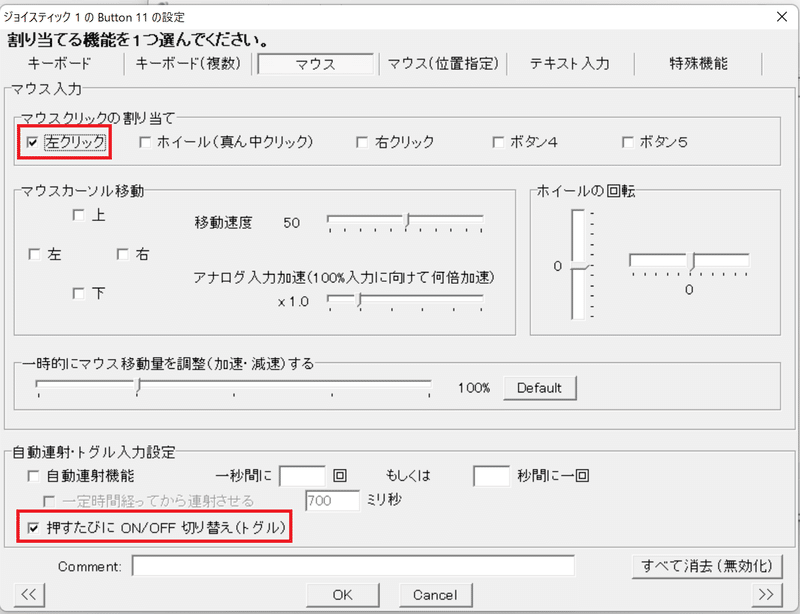Select the マウス tab
The height and width of the screenshot is (614, 800).
(x=315, y=64)
